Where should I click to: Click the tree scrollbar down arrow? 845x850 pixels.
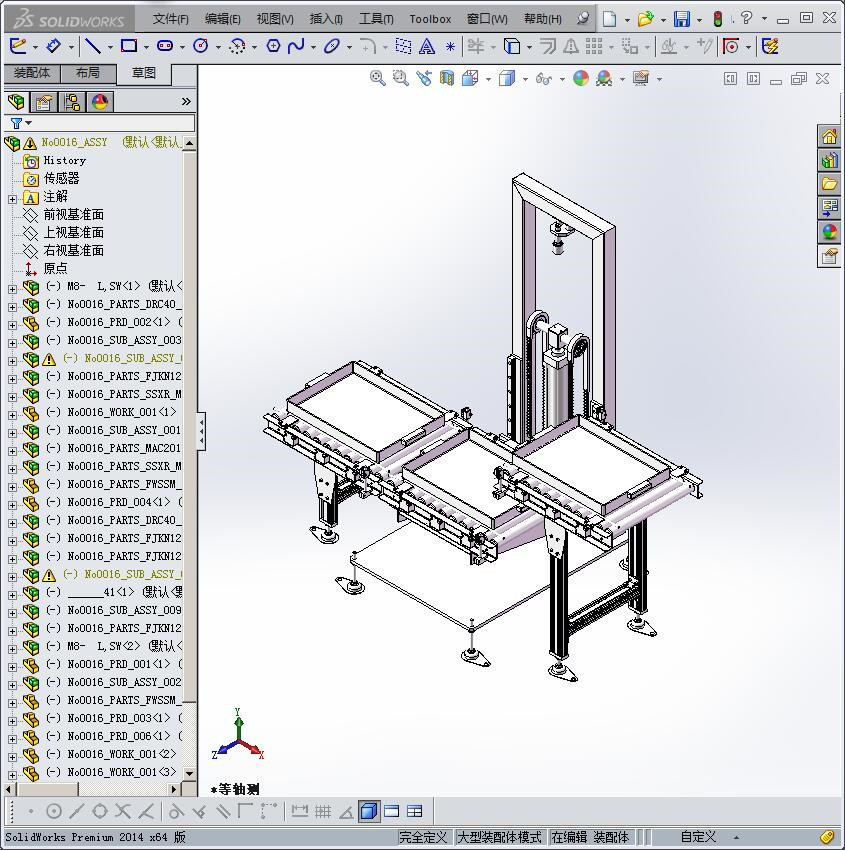point(189,773)
